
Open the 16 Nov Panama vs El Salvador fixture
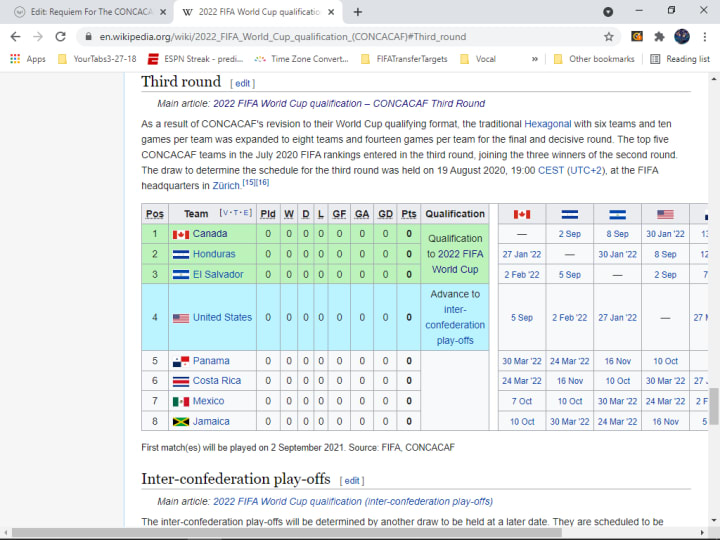point(618,361)
